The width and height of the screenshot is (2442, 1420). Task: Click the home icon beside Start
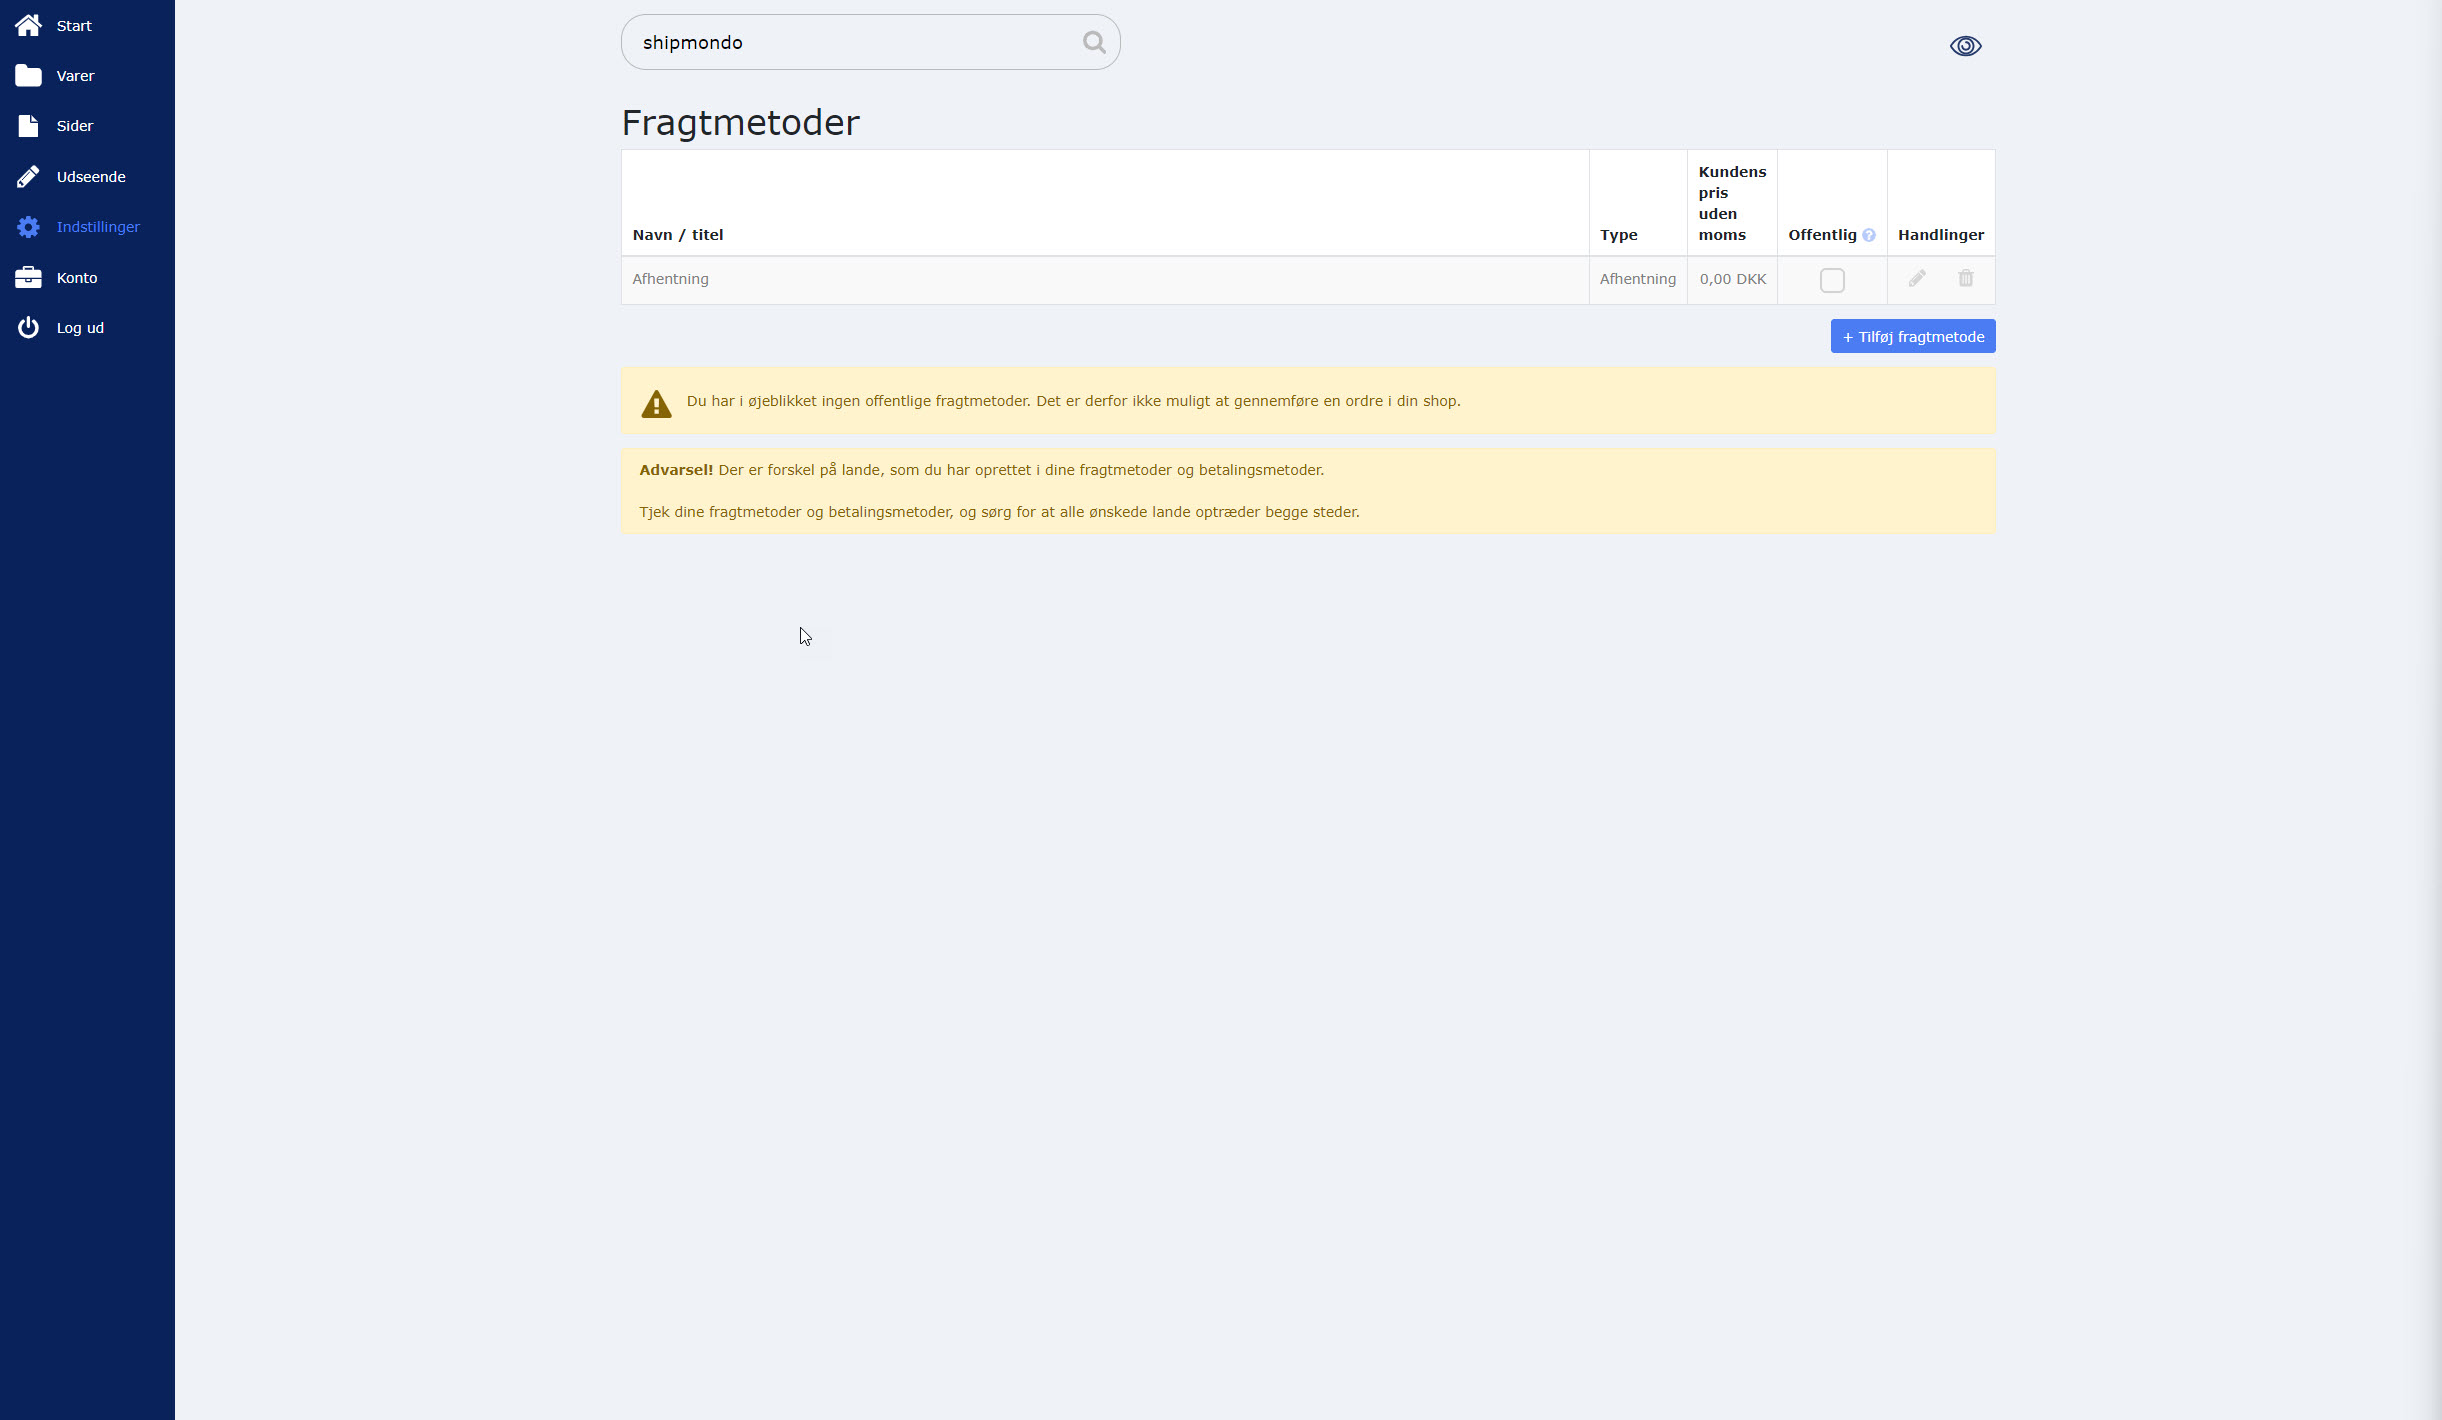click(28, 25)
